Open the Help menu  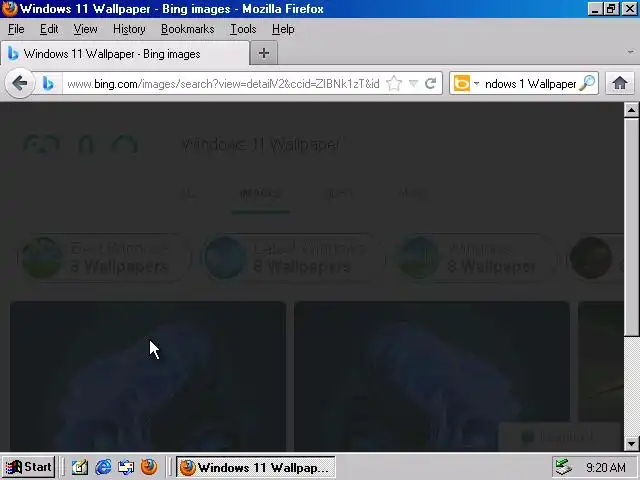point(283,29)
